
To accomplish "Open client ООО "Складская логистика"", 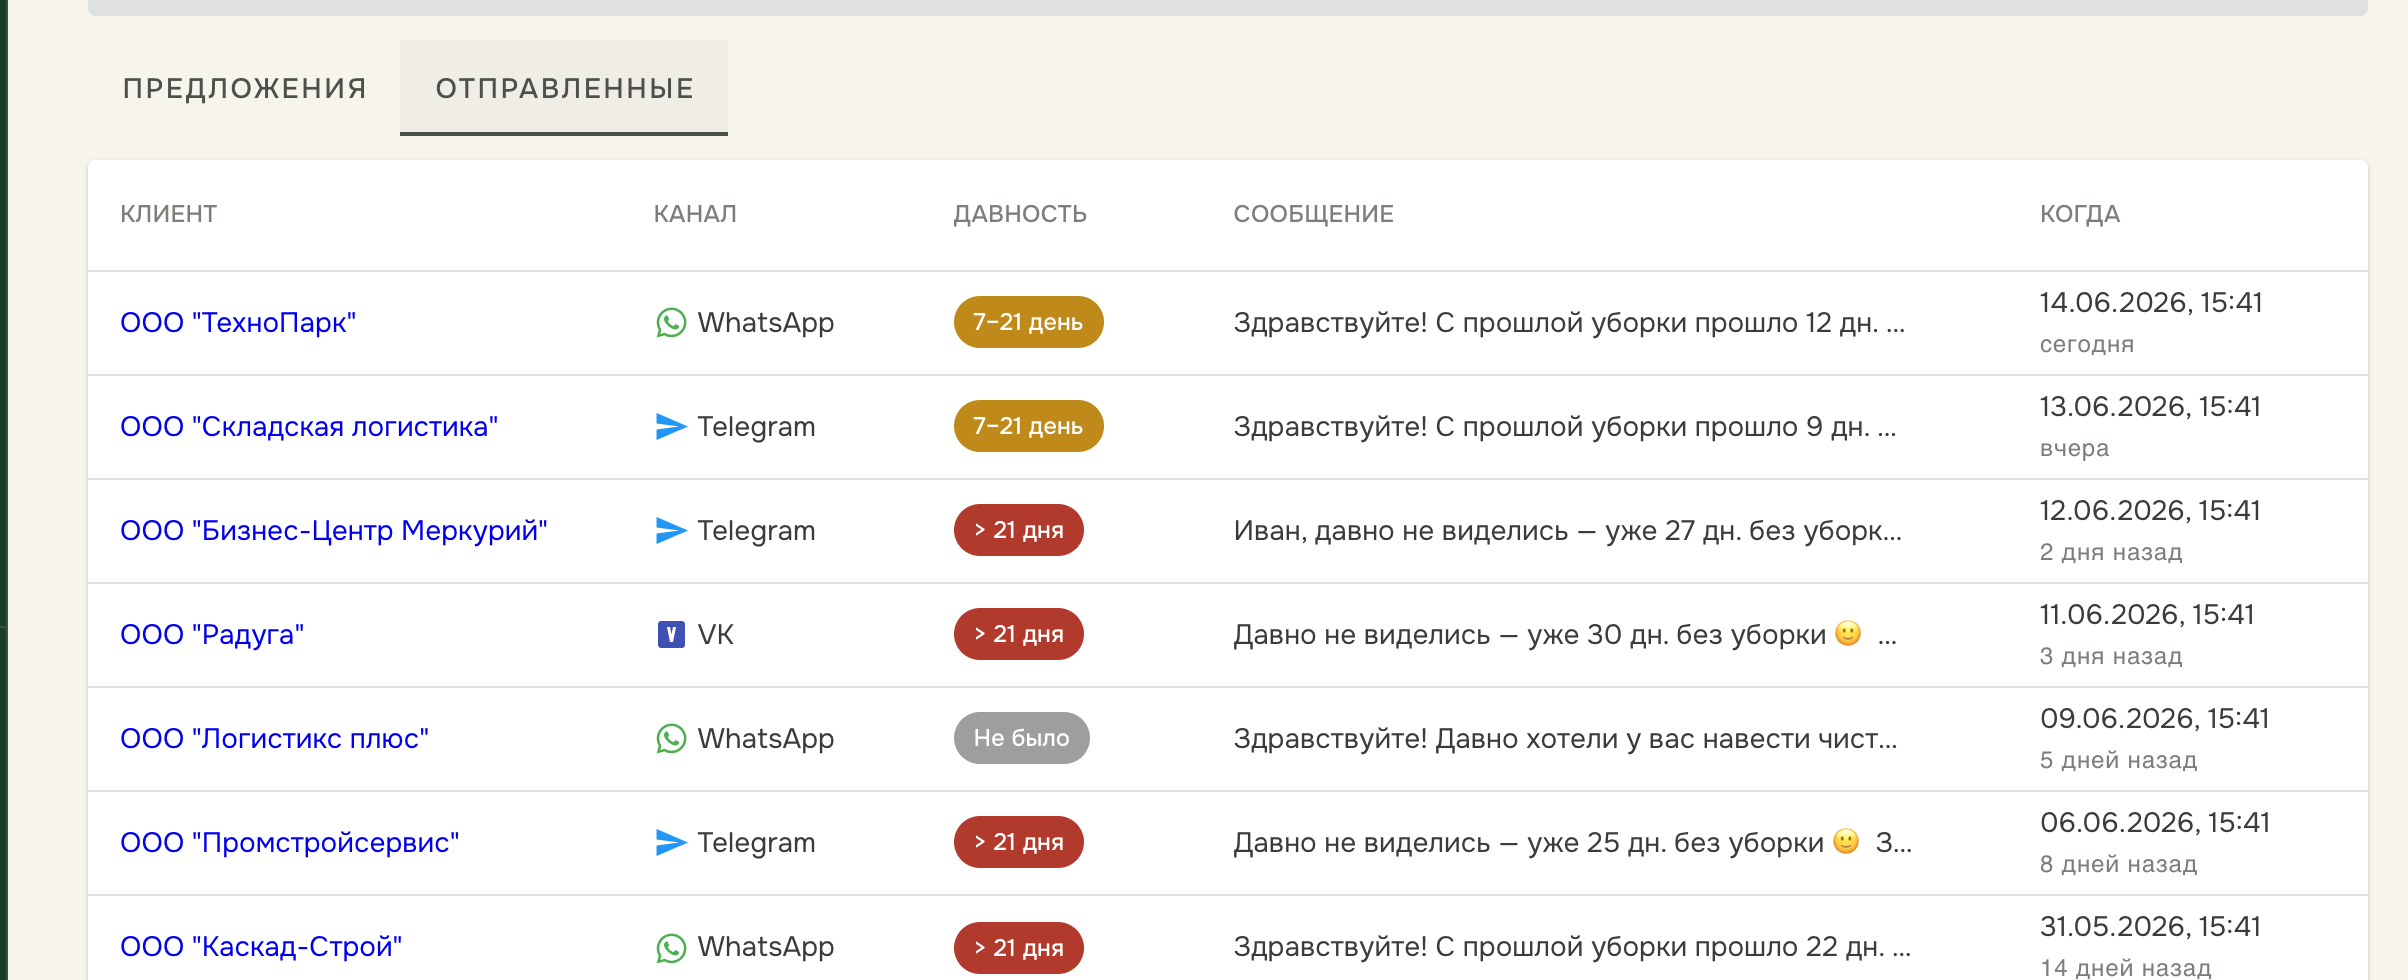I will pos(309,427).
